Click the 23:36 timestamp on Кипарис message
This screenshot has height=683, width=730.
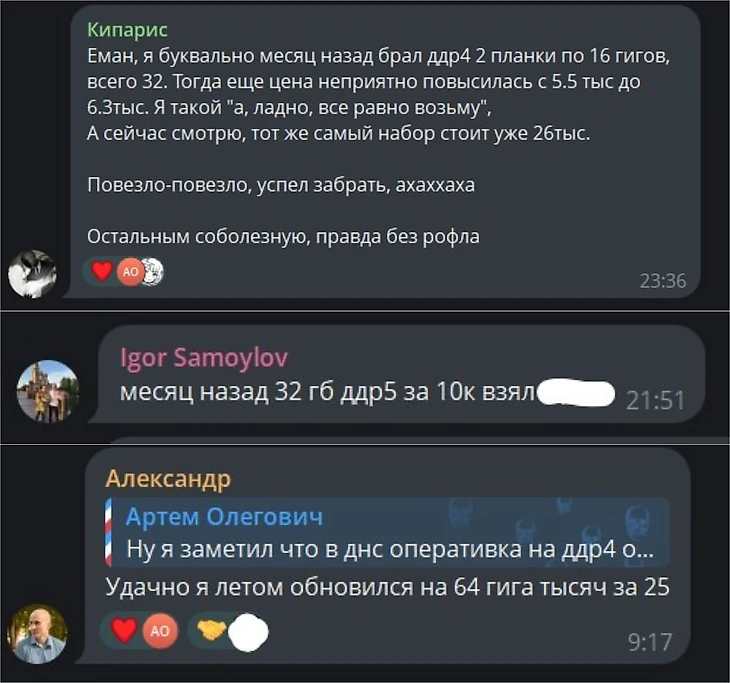(662, 281)
